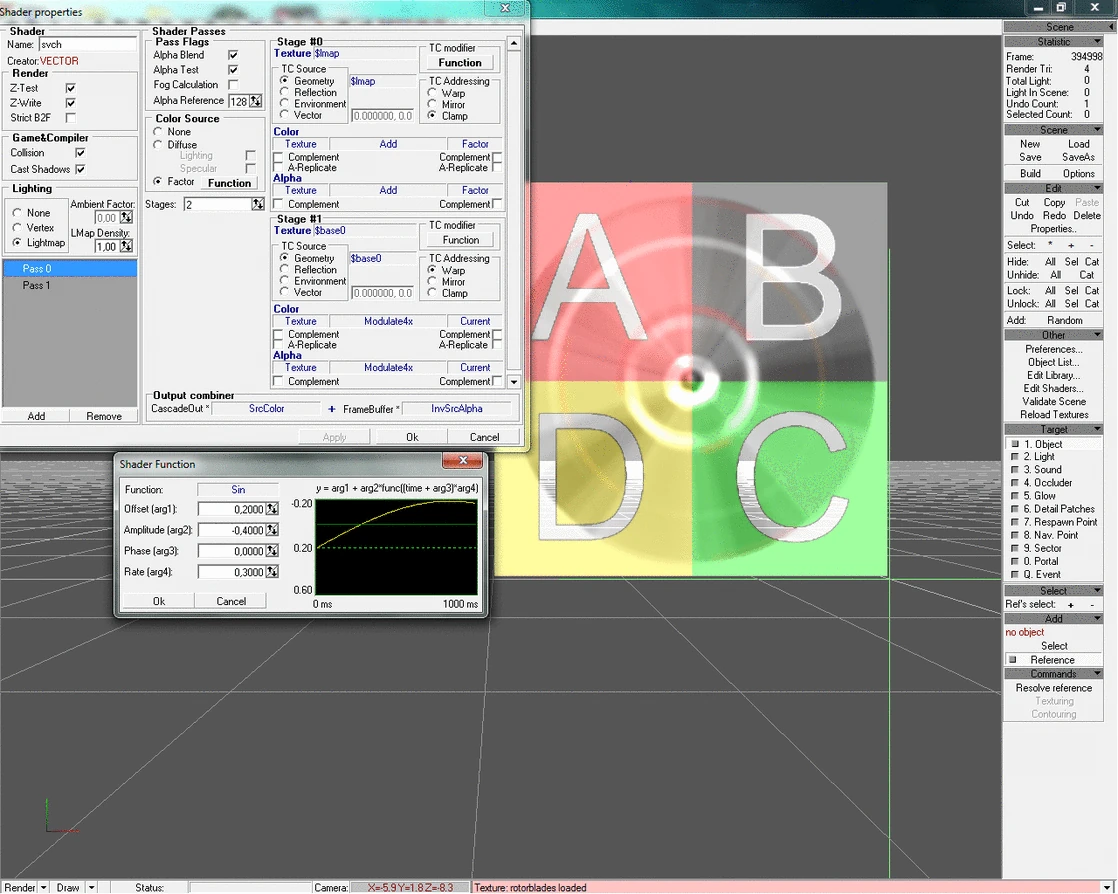Open the Draw dropdown in status bar

[x=91, y=888]
